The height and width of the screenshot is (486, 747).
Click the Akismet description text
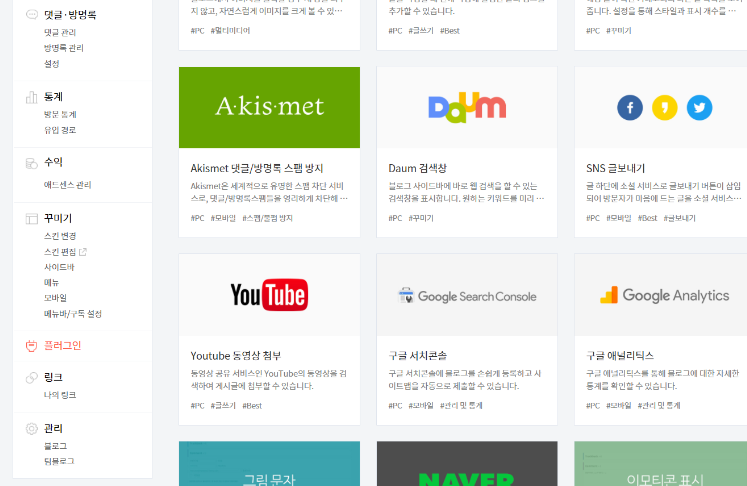coord(269,192)
